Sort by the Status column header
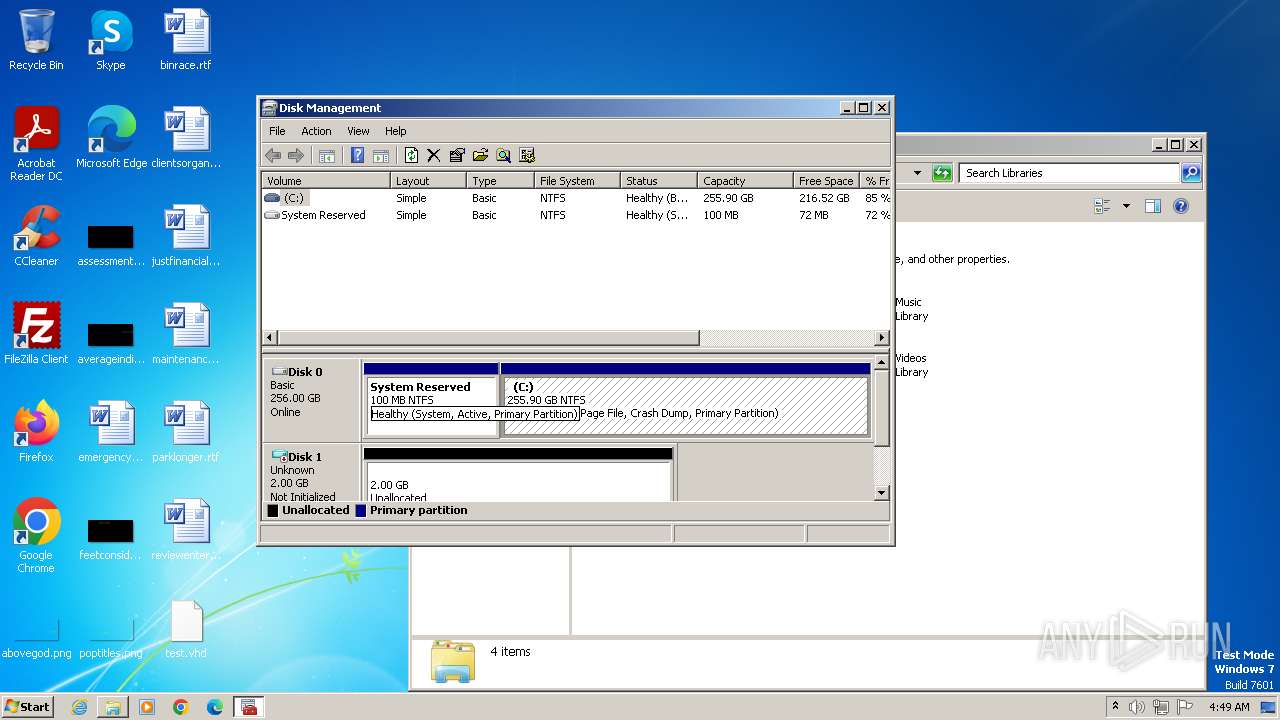This screenshot has width=1280, height=720. pos(658,181)
